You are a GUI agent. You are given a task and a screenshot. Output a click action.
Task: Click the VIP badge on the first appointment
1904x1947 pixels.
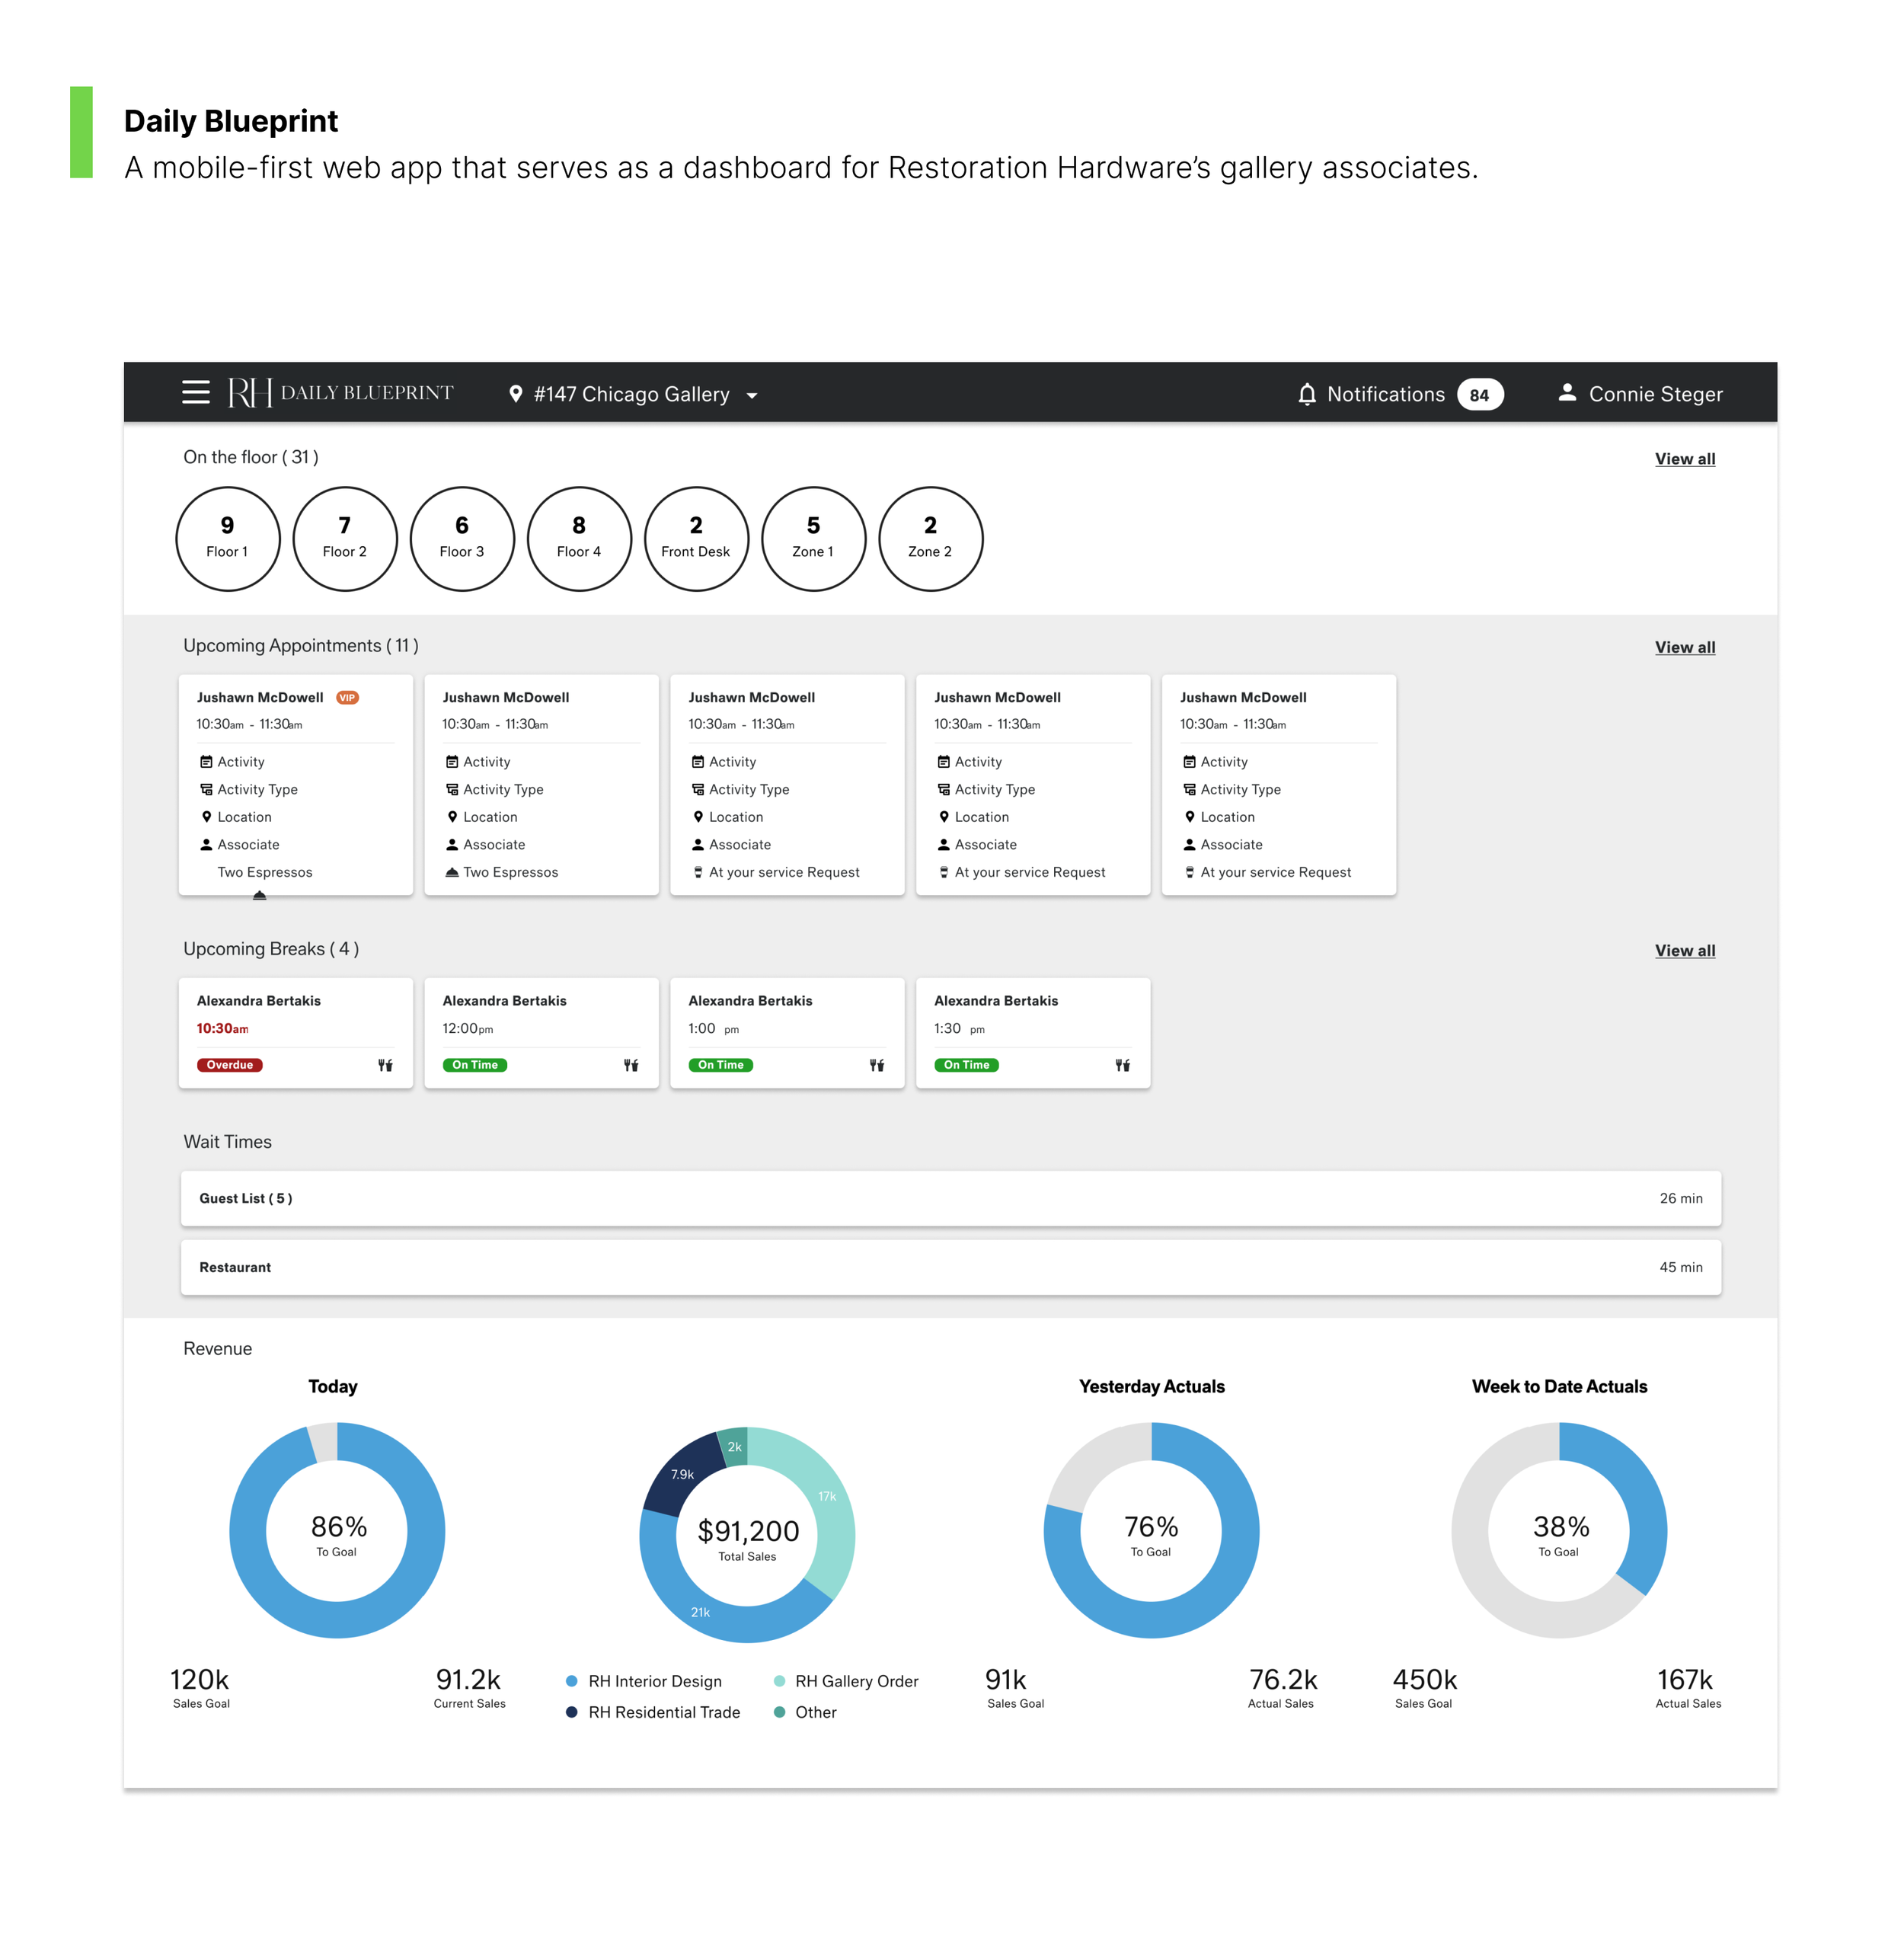click(347, 697)
